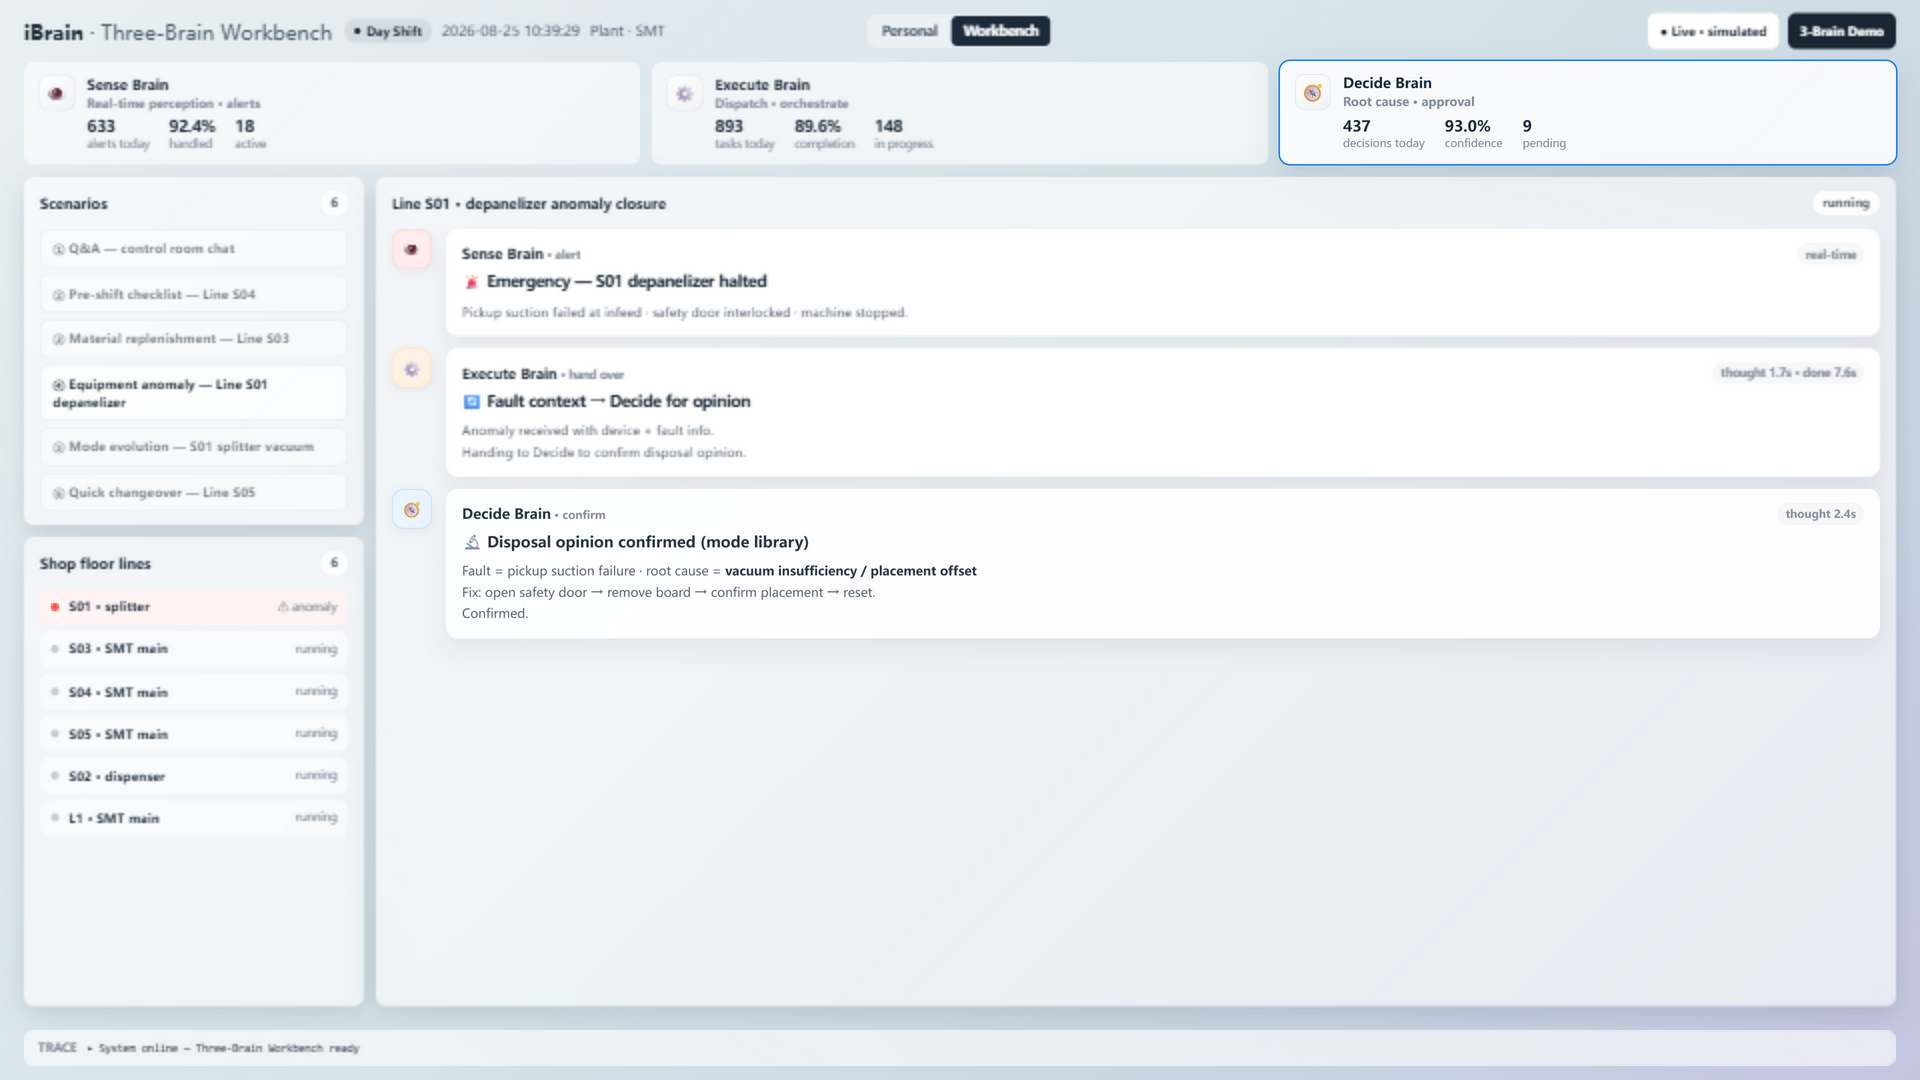
Task: Open the 3-Brain Demo button
Action: 1841,31
